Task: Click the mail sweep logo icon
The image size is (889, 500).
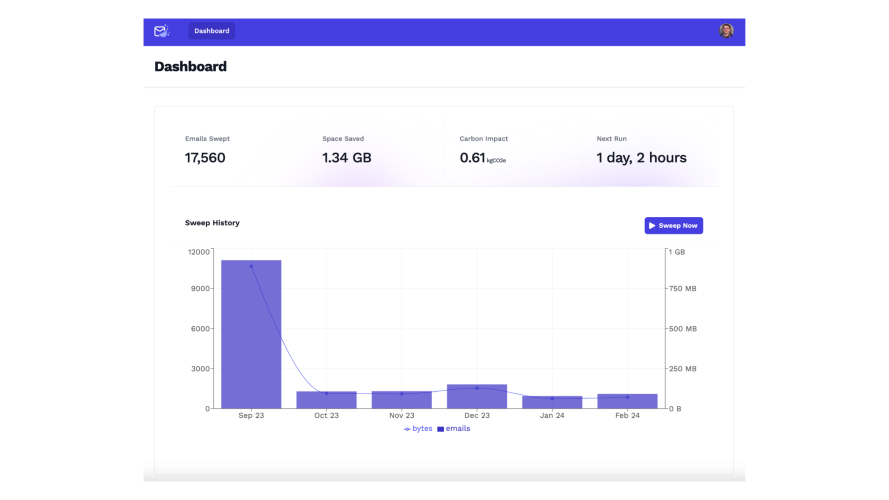Action: [162, 31]
